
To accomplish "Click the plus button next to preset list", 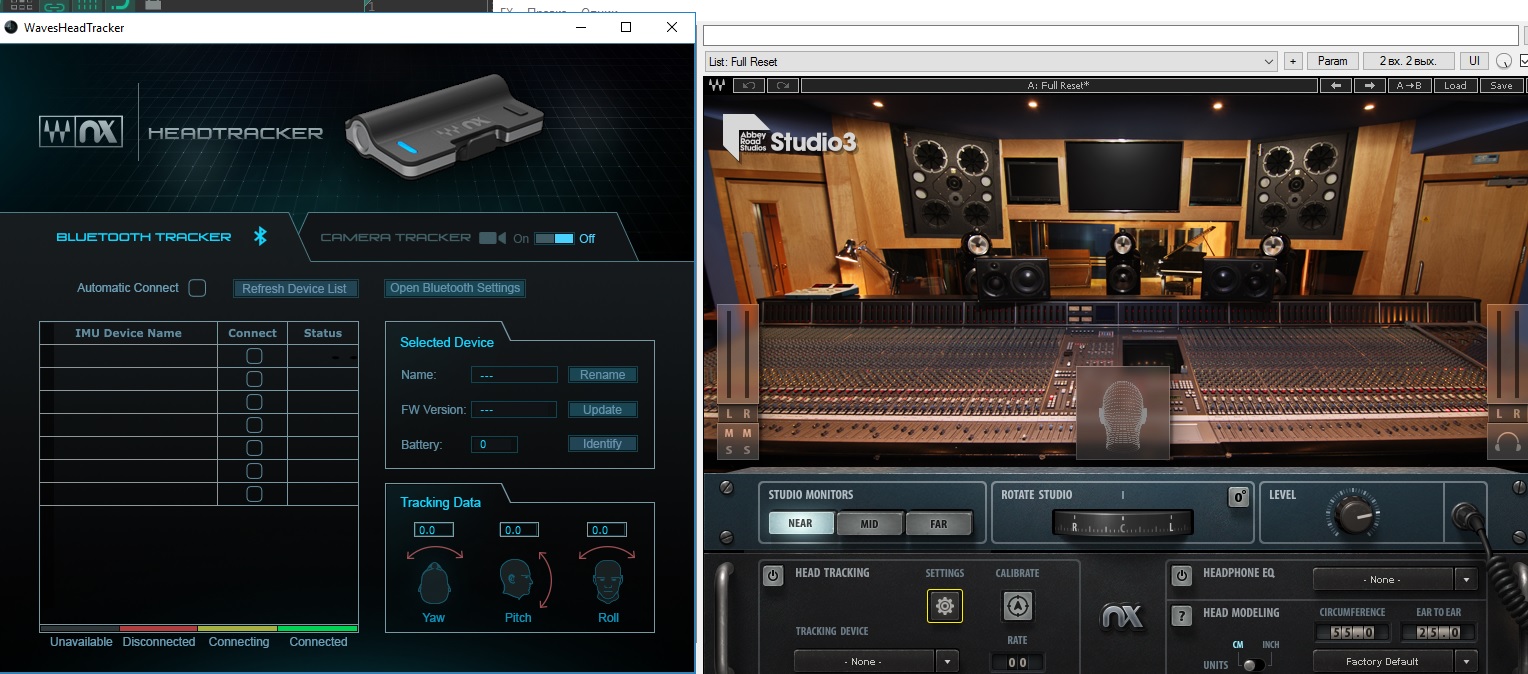I will click(1293, 61).
